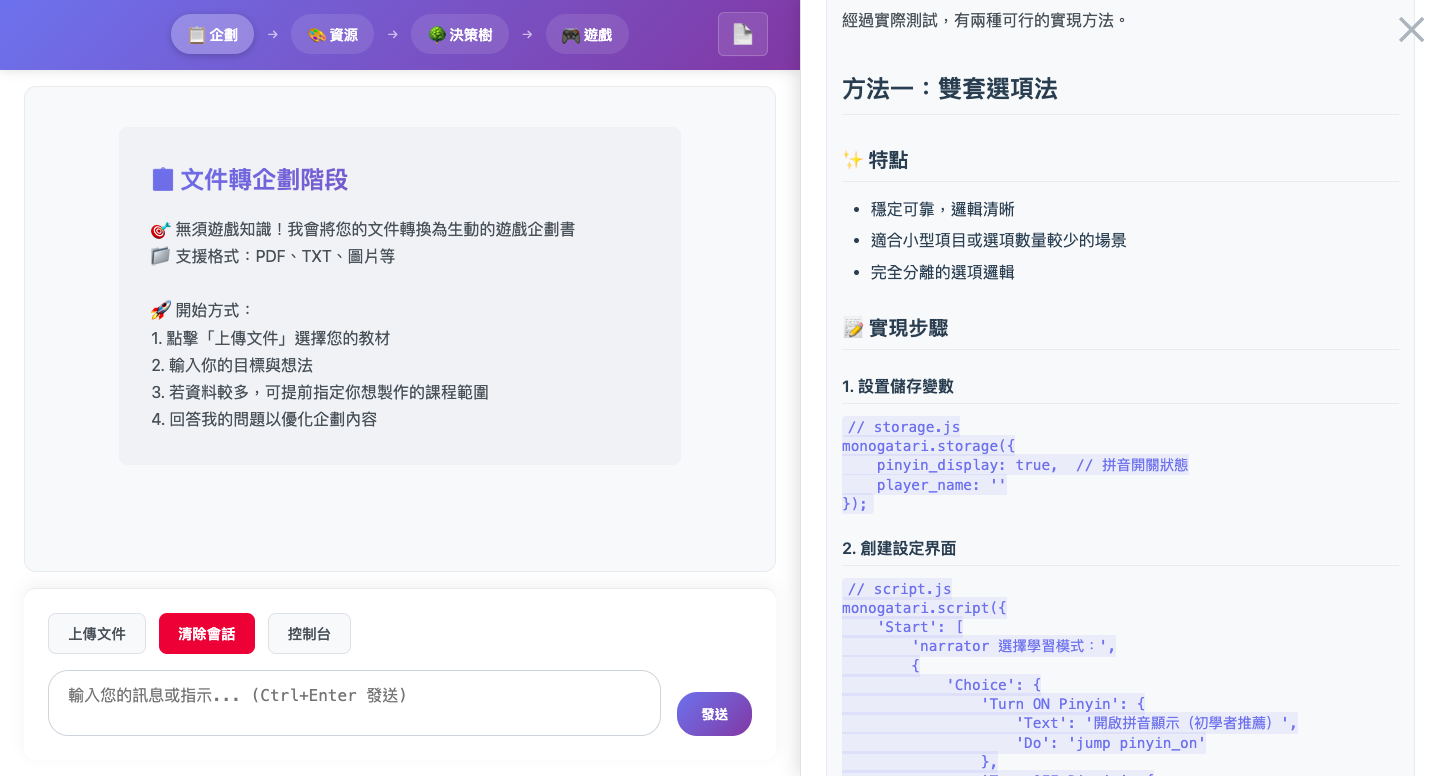
Task: Open the 控制台 console
Action: pyautogui.click(x=309, y=633)
